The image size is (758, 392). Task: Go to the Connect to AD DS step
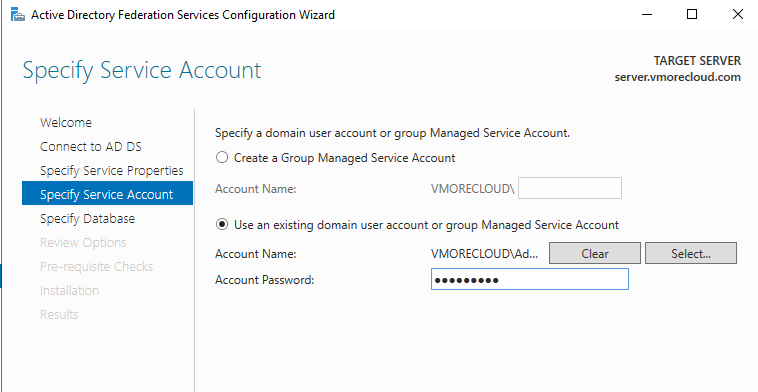(91, 146)
